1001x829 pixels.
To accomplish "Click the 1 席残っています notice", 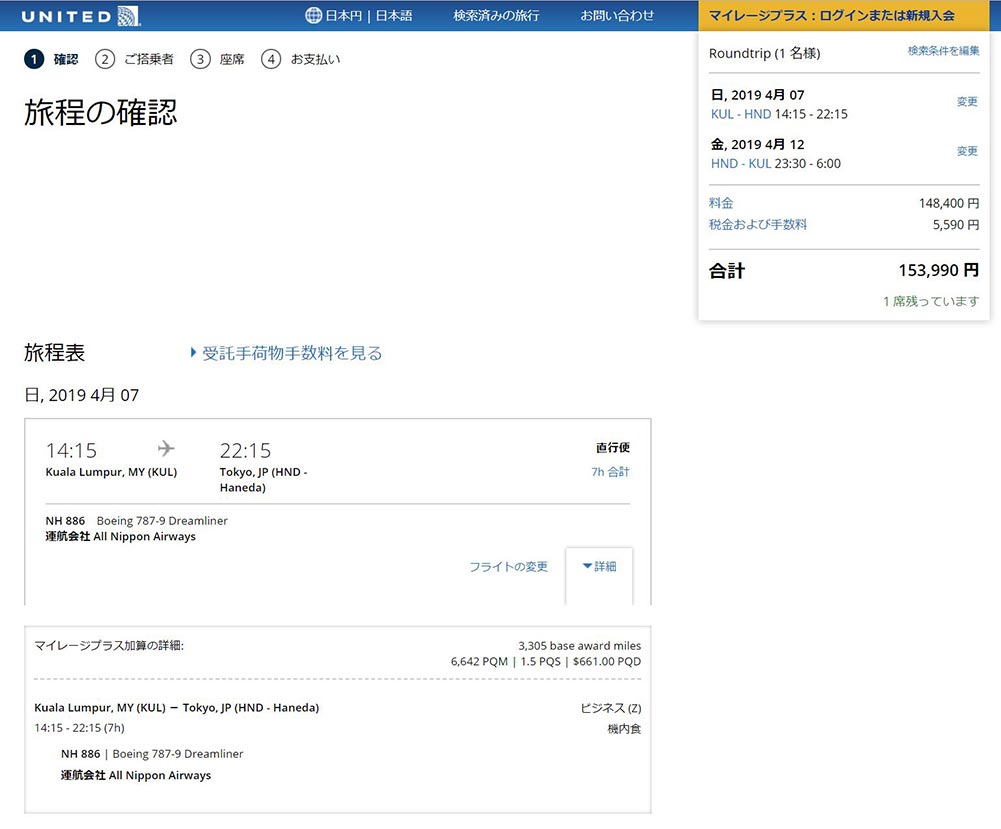I will [x=931, y=301].
